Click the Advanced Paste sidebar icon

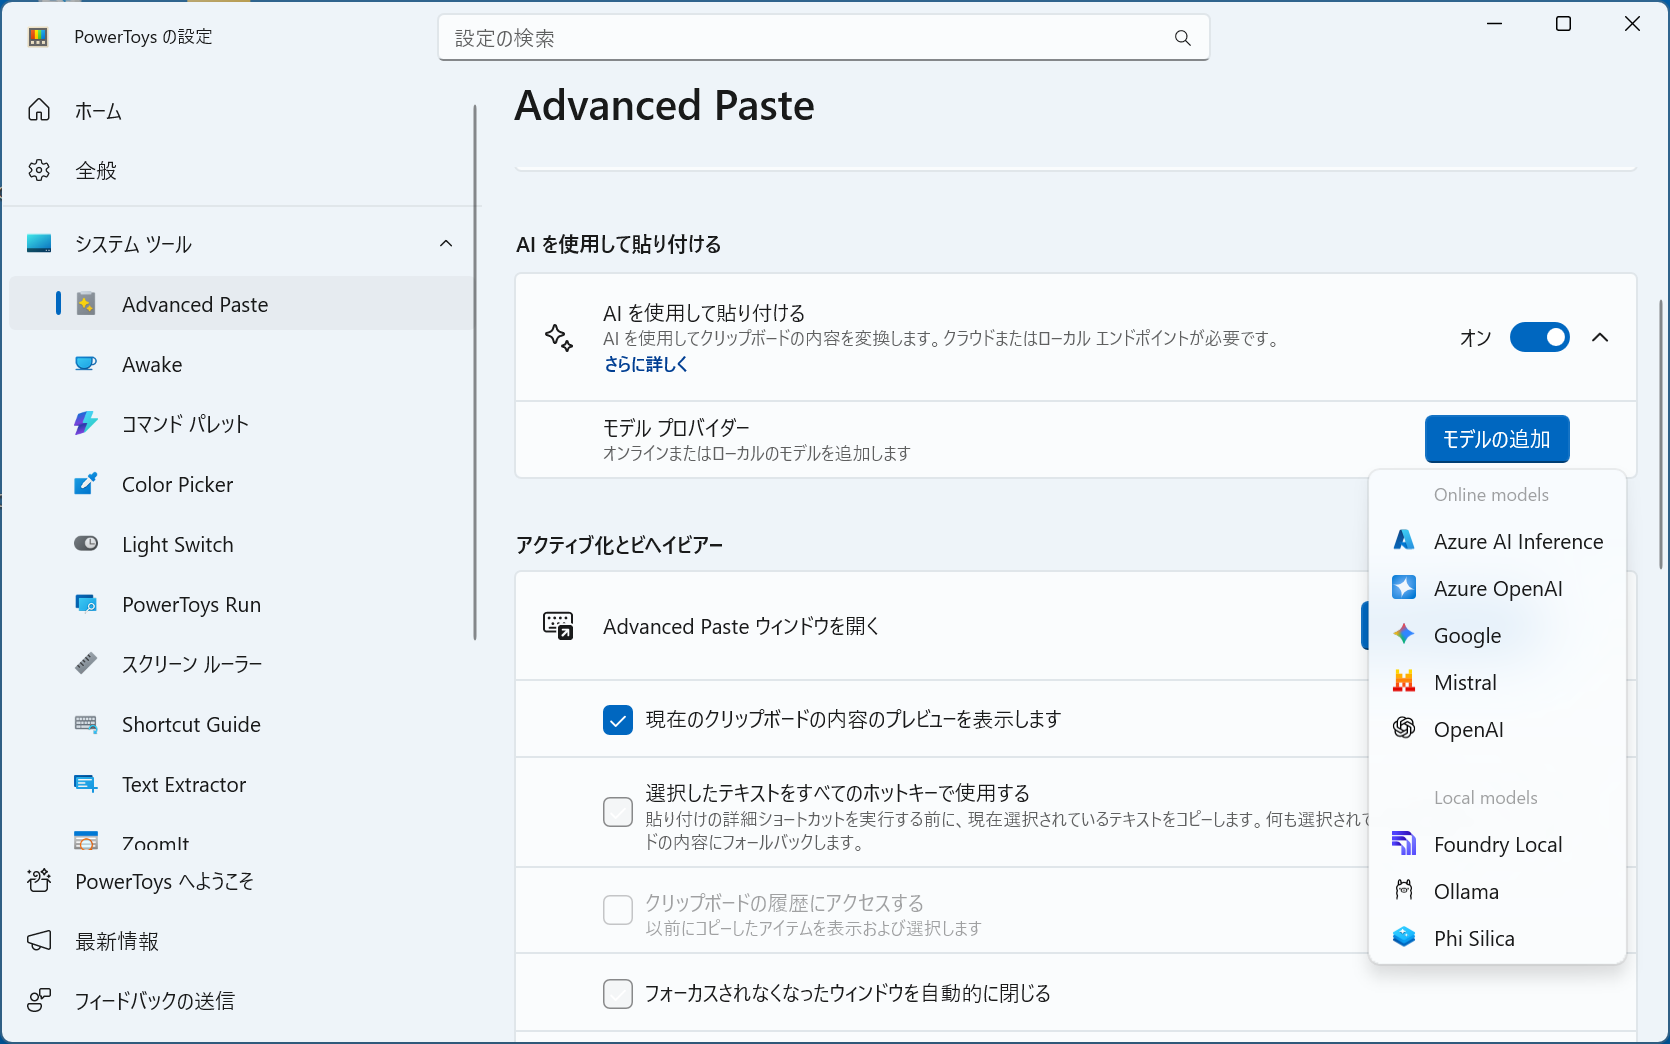pos(87,304)
